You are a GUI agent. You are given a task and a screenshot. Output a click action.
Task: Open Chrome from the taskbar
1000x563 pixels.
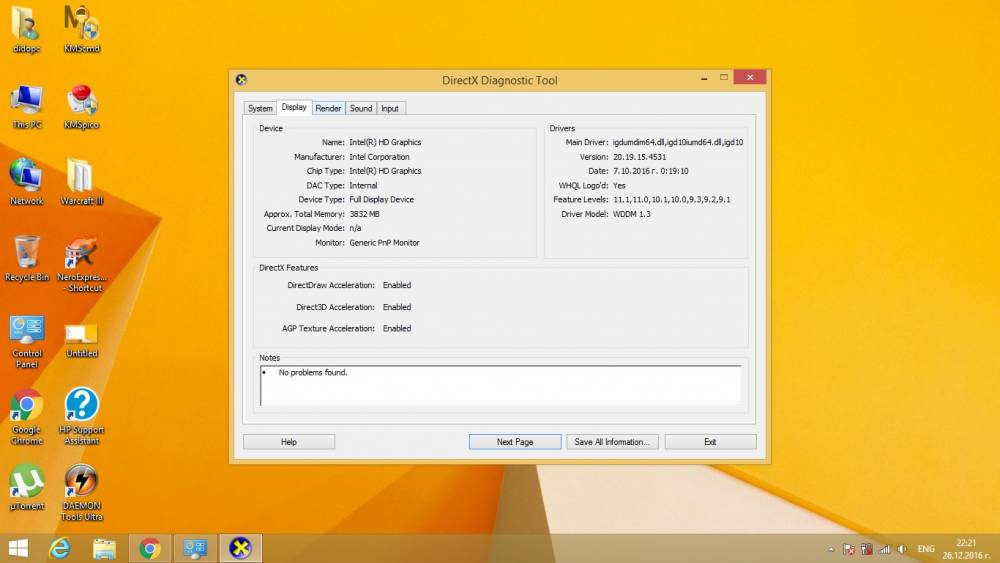(x=150, y=548)
